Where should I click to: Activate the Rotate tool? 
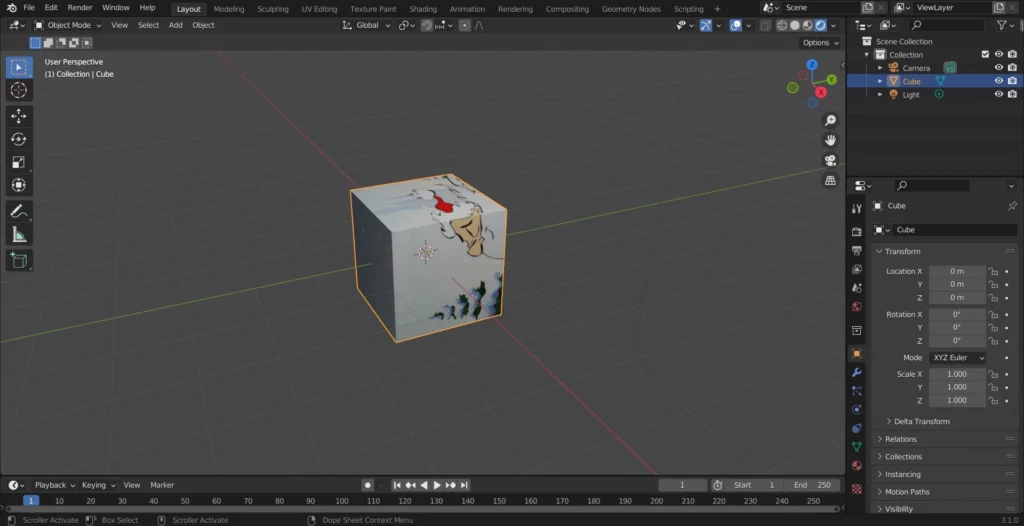[19, 139]
